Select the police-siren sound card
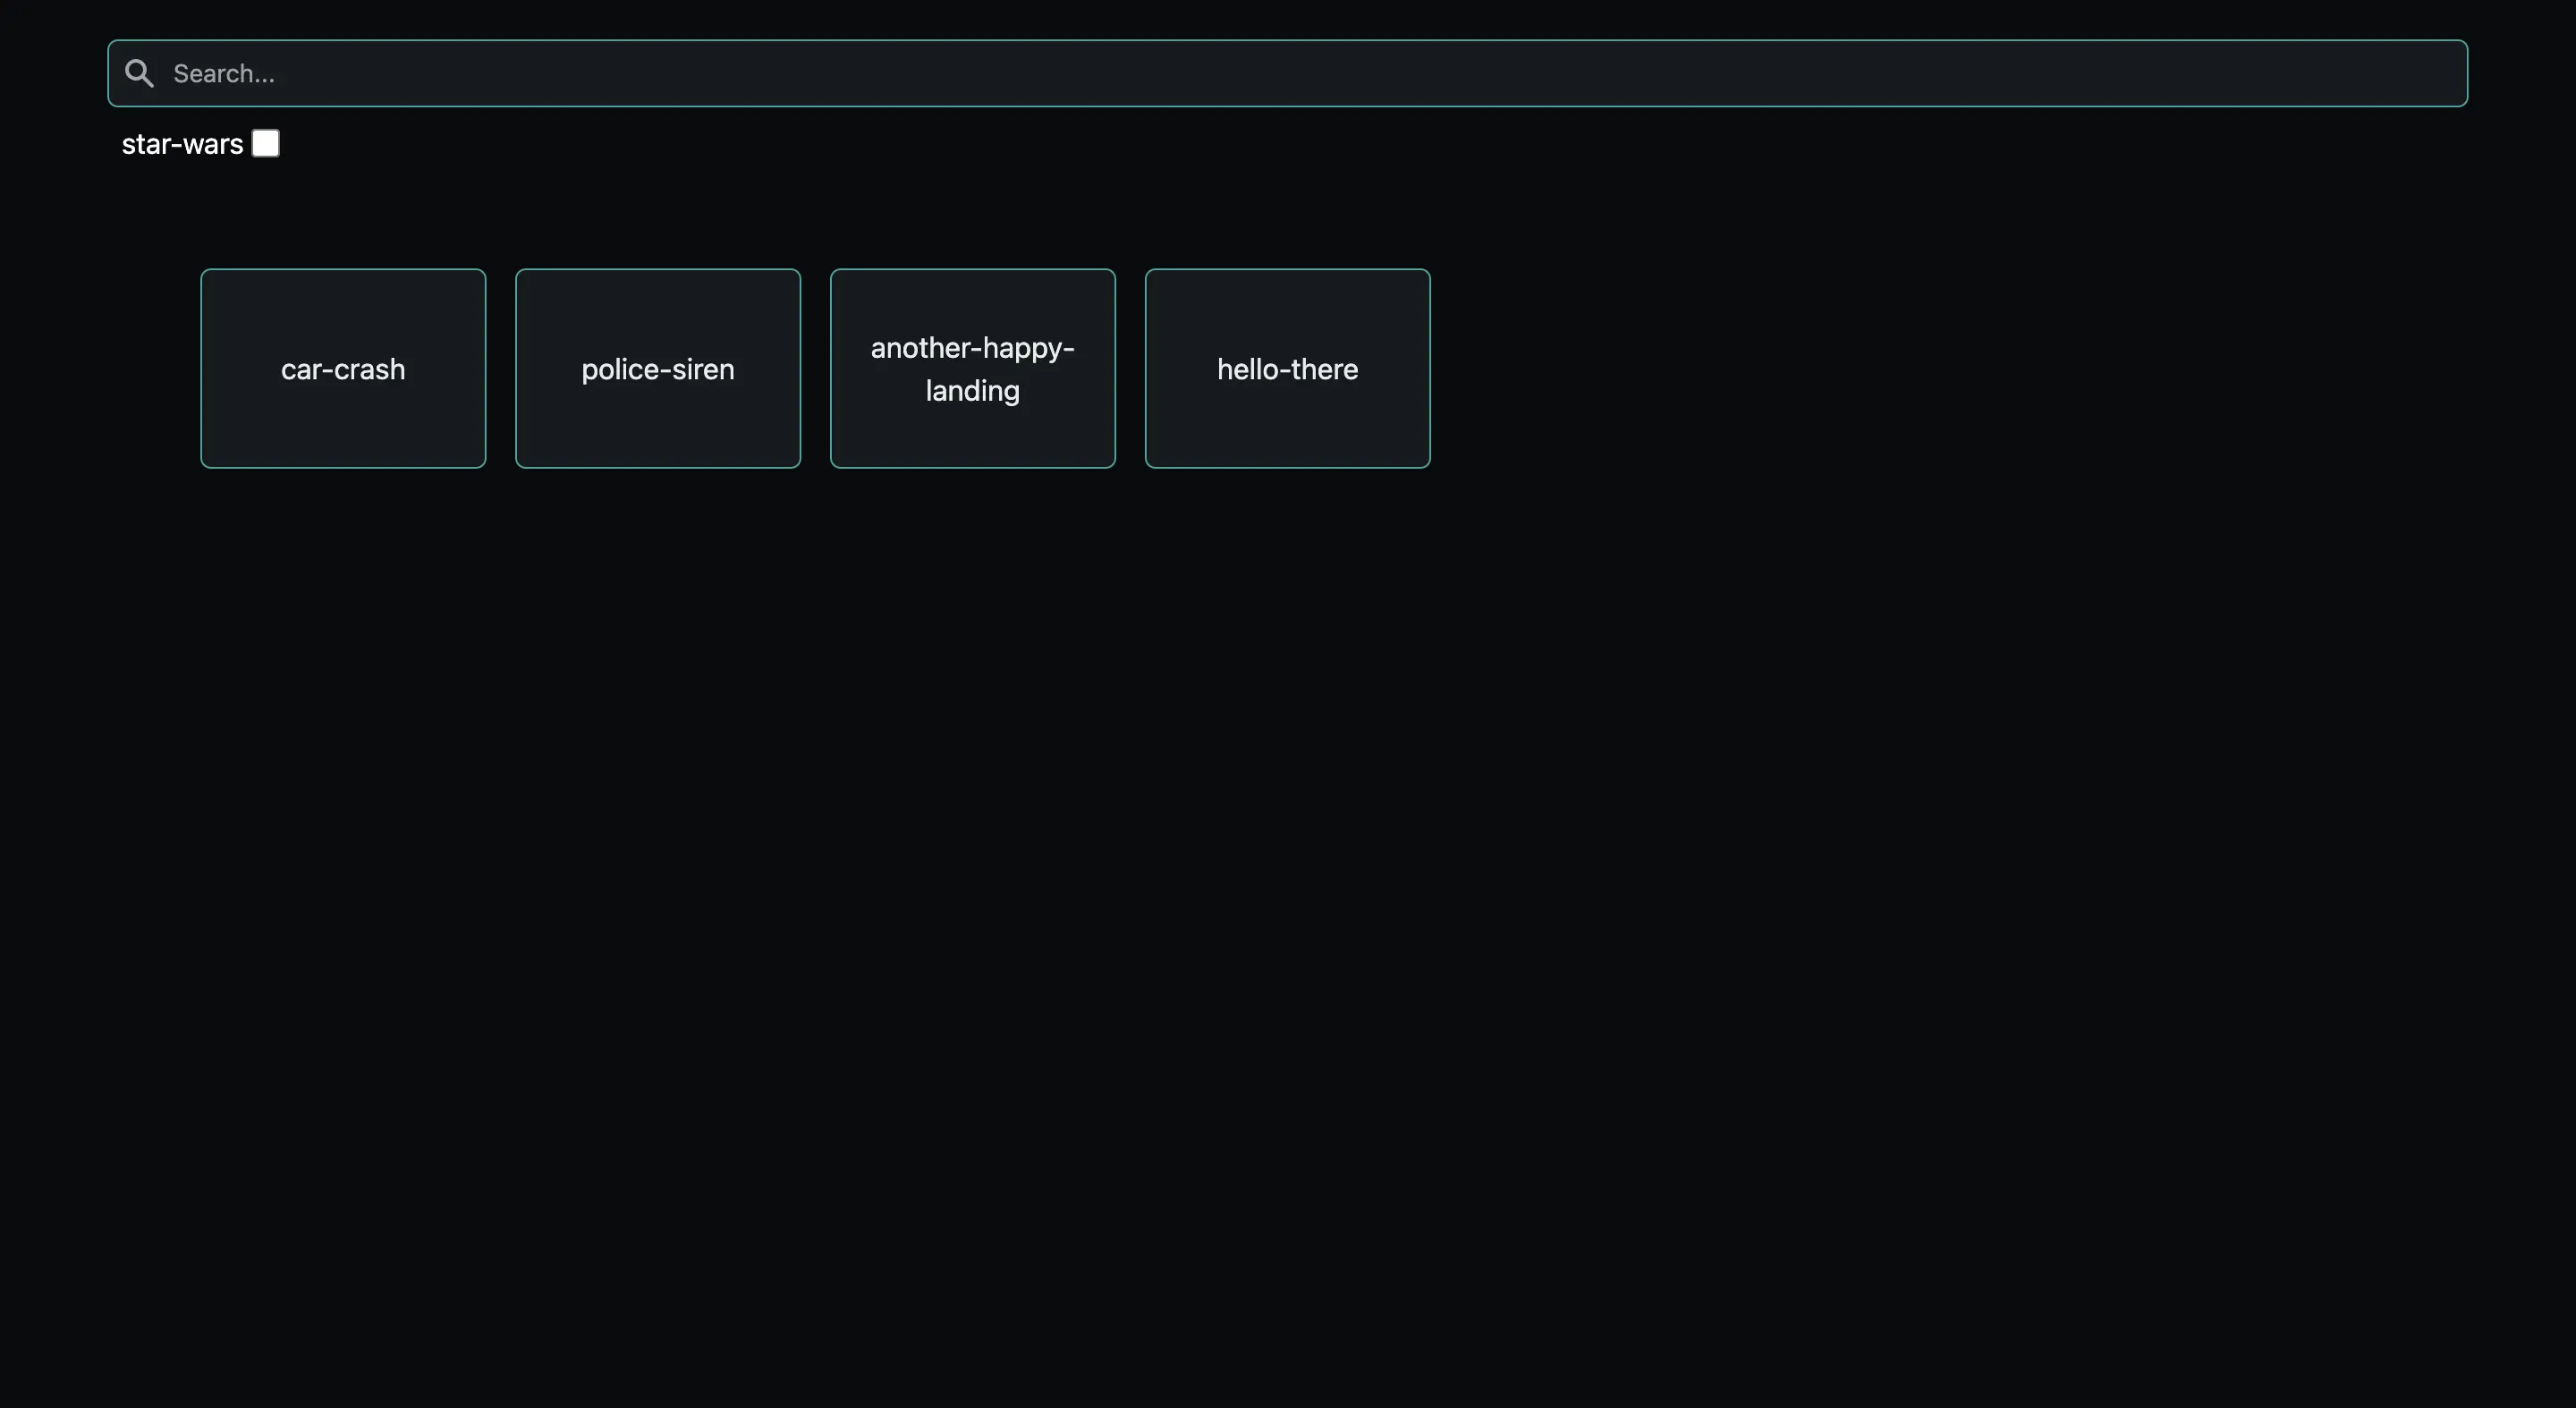Viewport: 2576px width, 1408px height. [x=657, y=368]
